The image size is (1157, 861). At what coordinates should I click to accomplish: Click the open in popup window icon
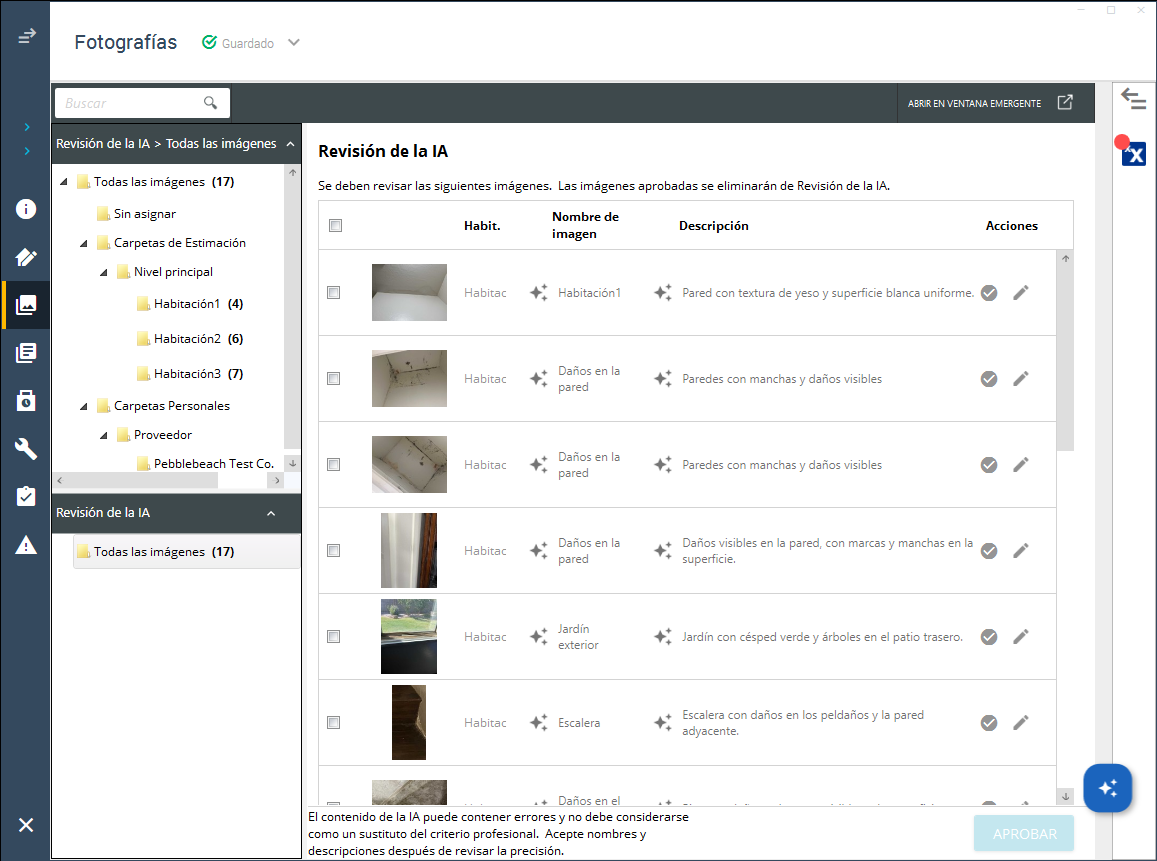(x=1066, y=103)
